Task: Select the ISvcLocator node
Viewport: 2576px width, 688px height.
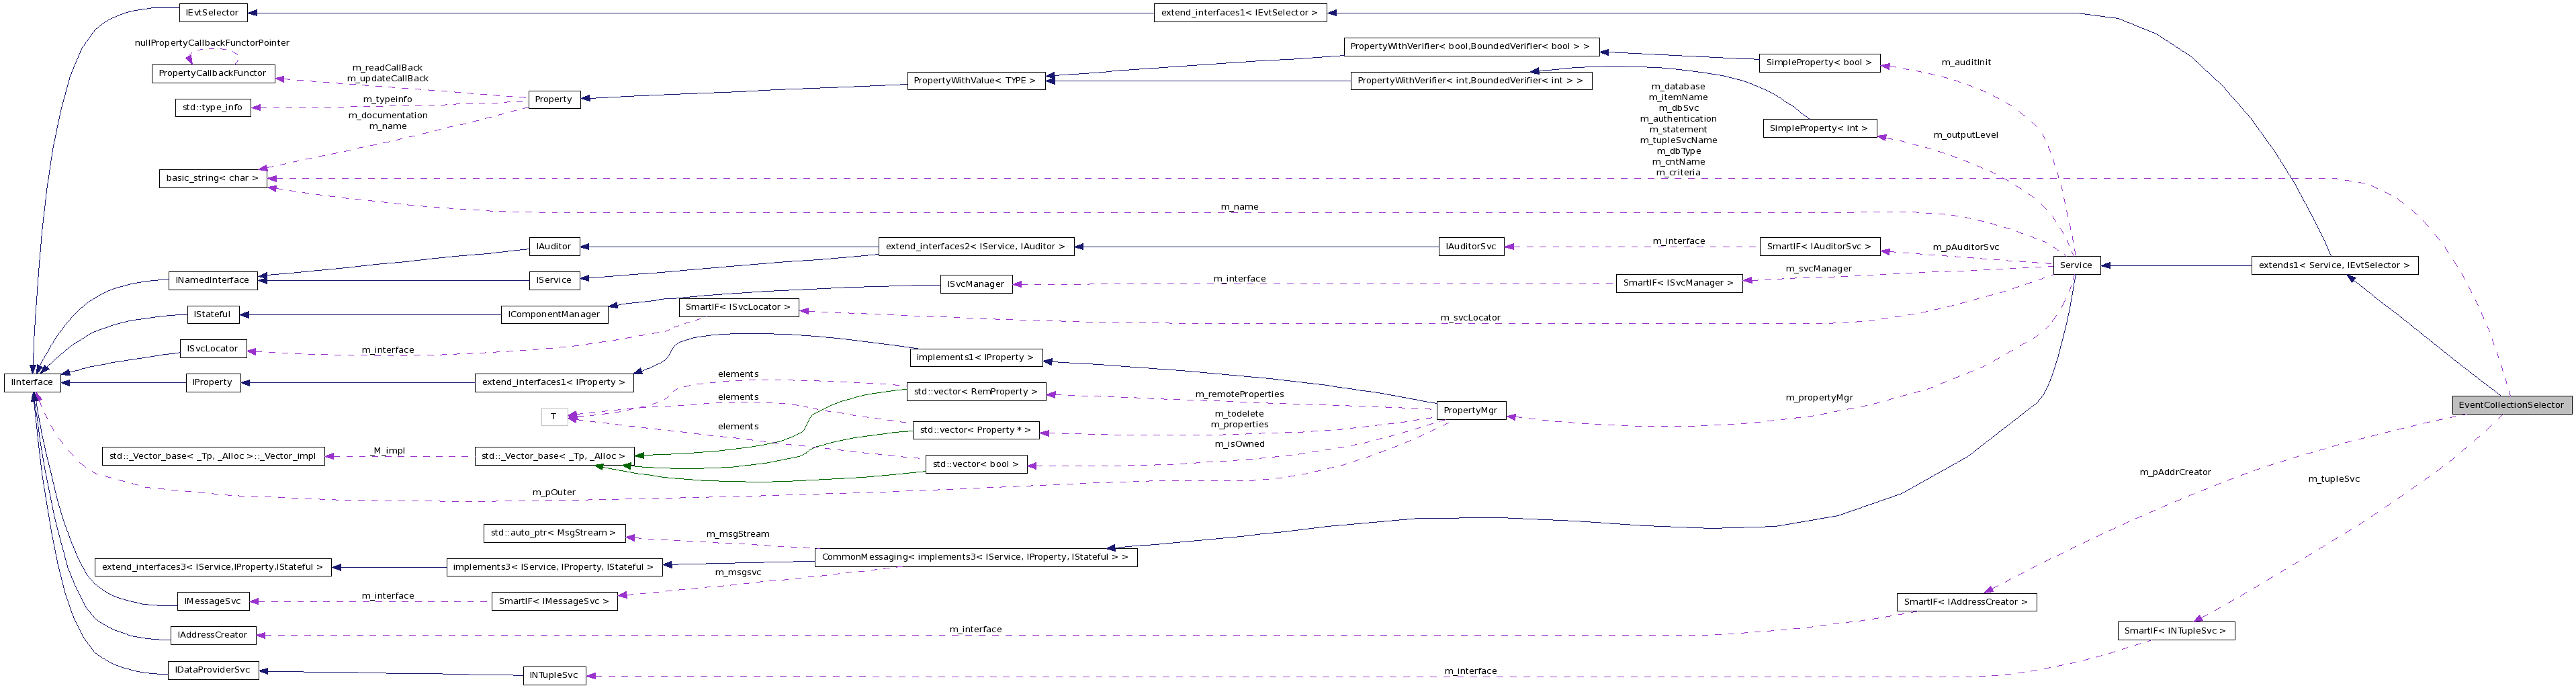Action: [x=212, y=348]
